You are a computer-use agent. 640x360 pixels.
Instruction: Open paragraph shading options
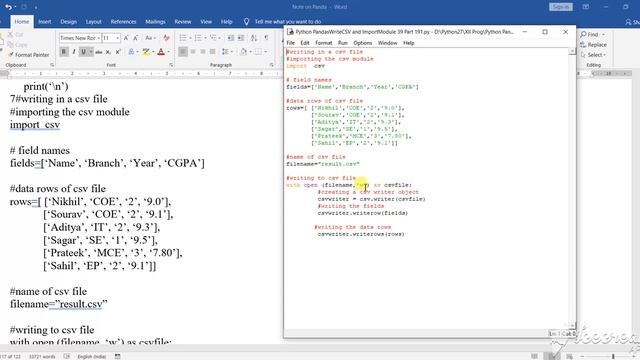pyautogui.click(x=244, y=52)
